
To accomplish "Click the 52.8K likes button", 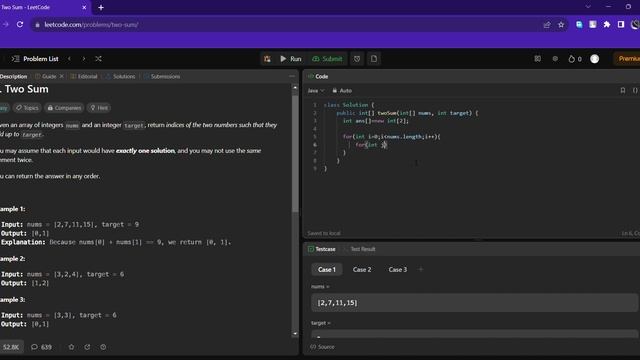I will (x=11, y=347).
